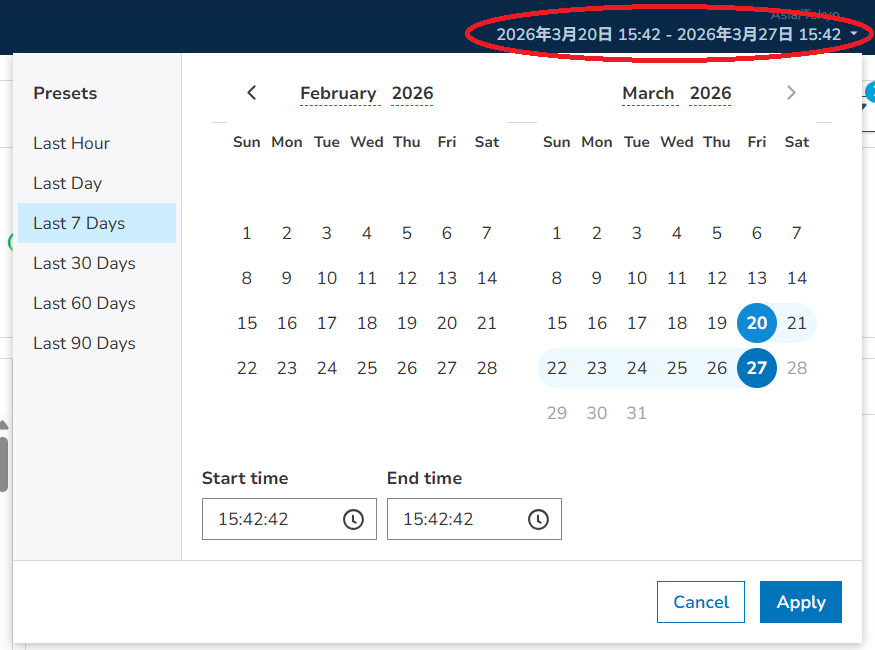Open the February month selector
The image size is (875, 650).
338,93
